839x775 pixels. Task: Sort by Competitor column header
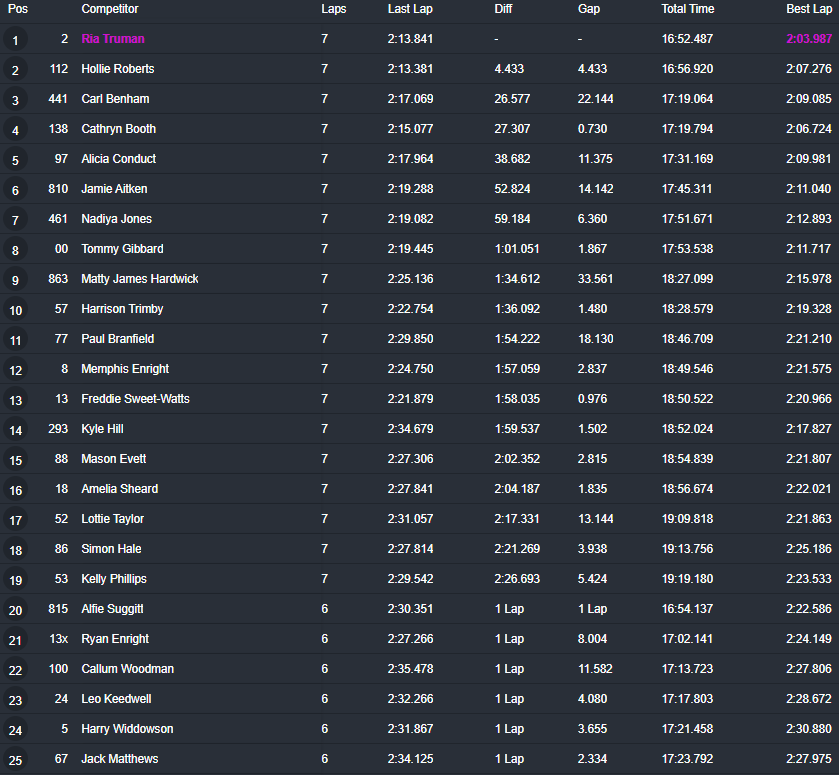[x=110, y=9]
